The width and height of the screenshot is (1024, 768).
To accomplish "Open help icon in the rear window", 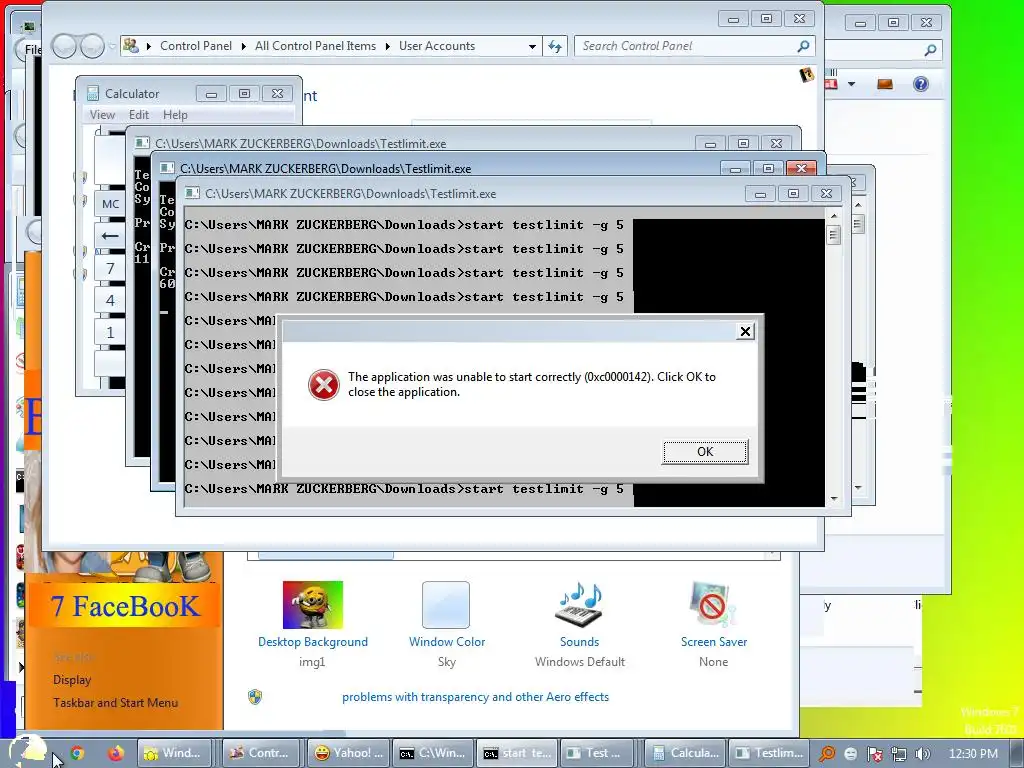I will [x=921, y=84].
